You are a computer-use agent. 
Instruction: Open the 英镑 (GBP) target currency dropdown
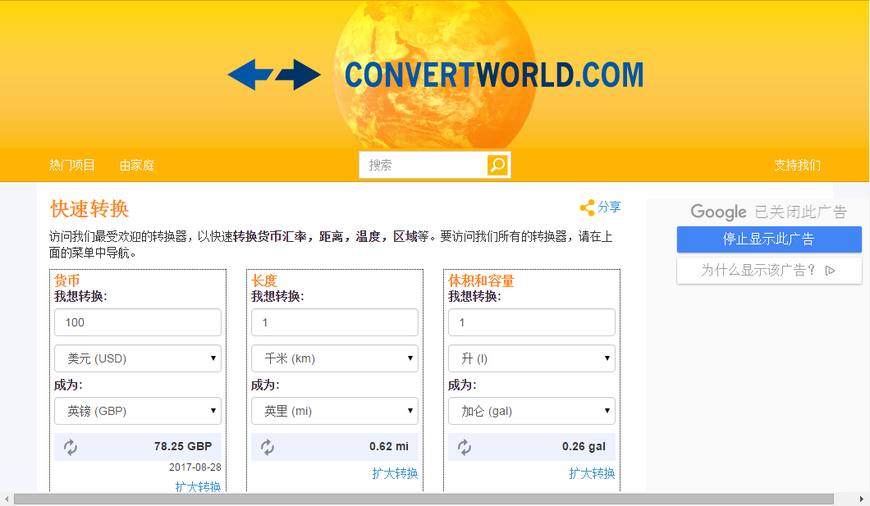coord(138,411)
